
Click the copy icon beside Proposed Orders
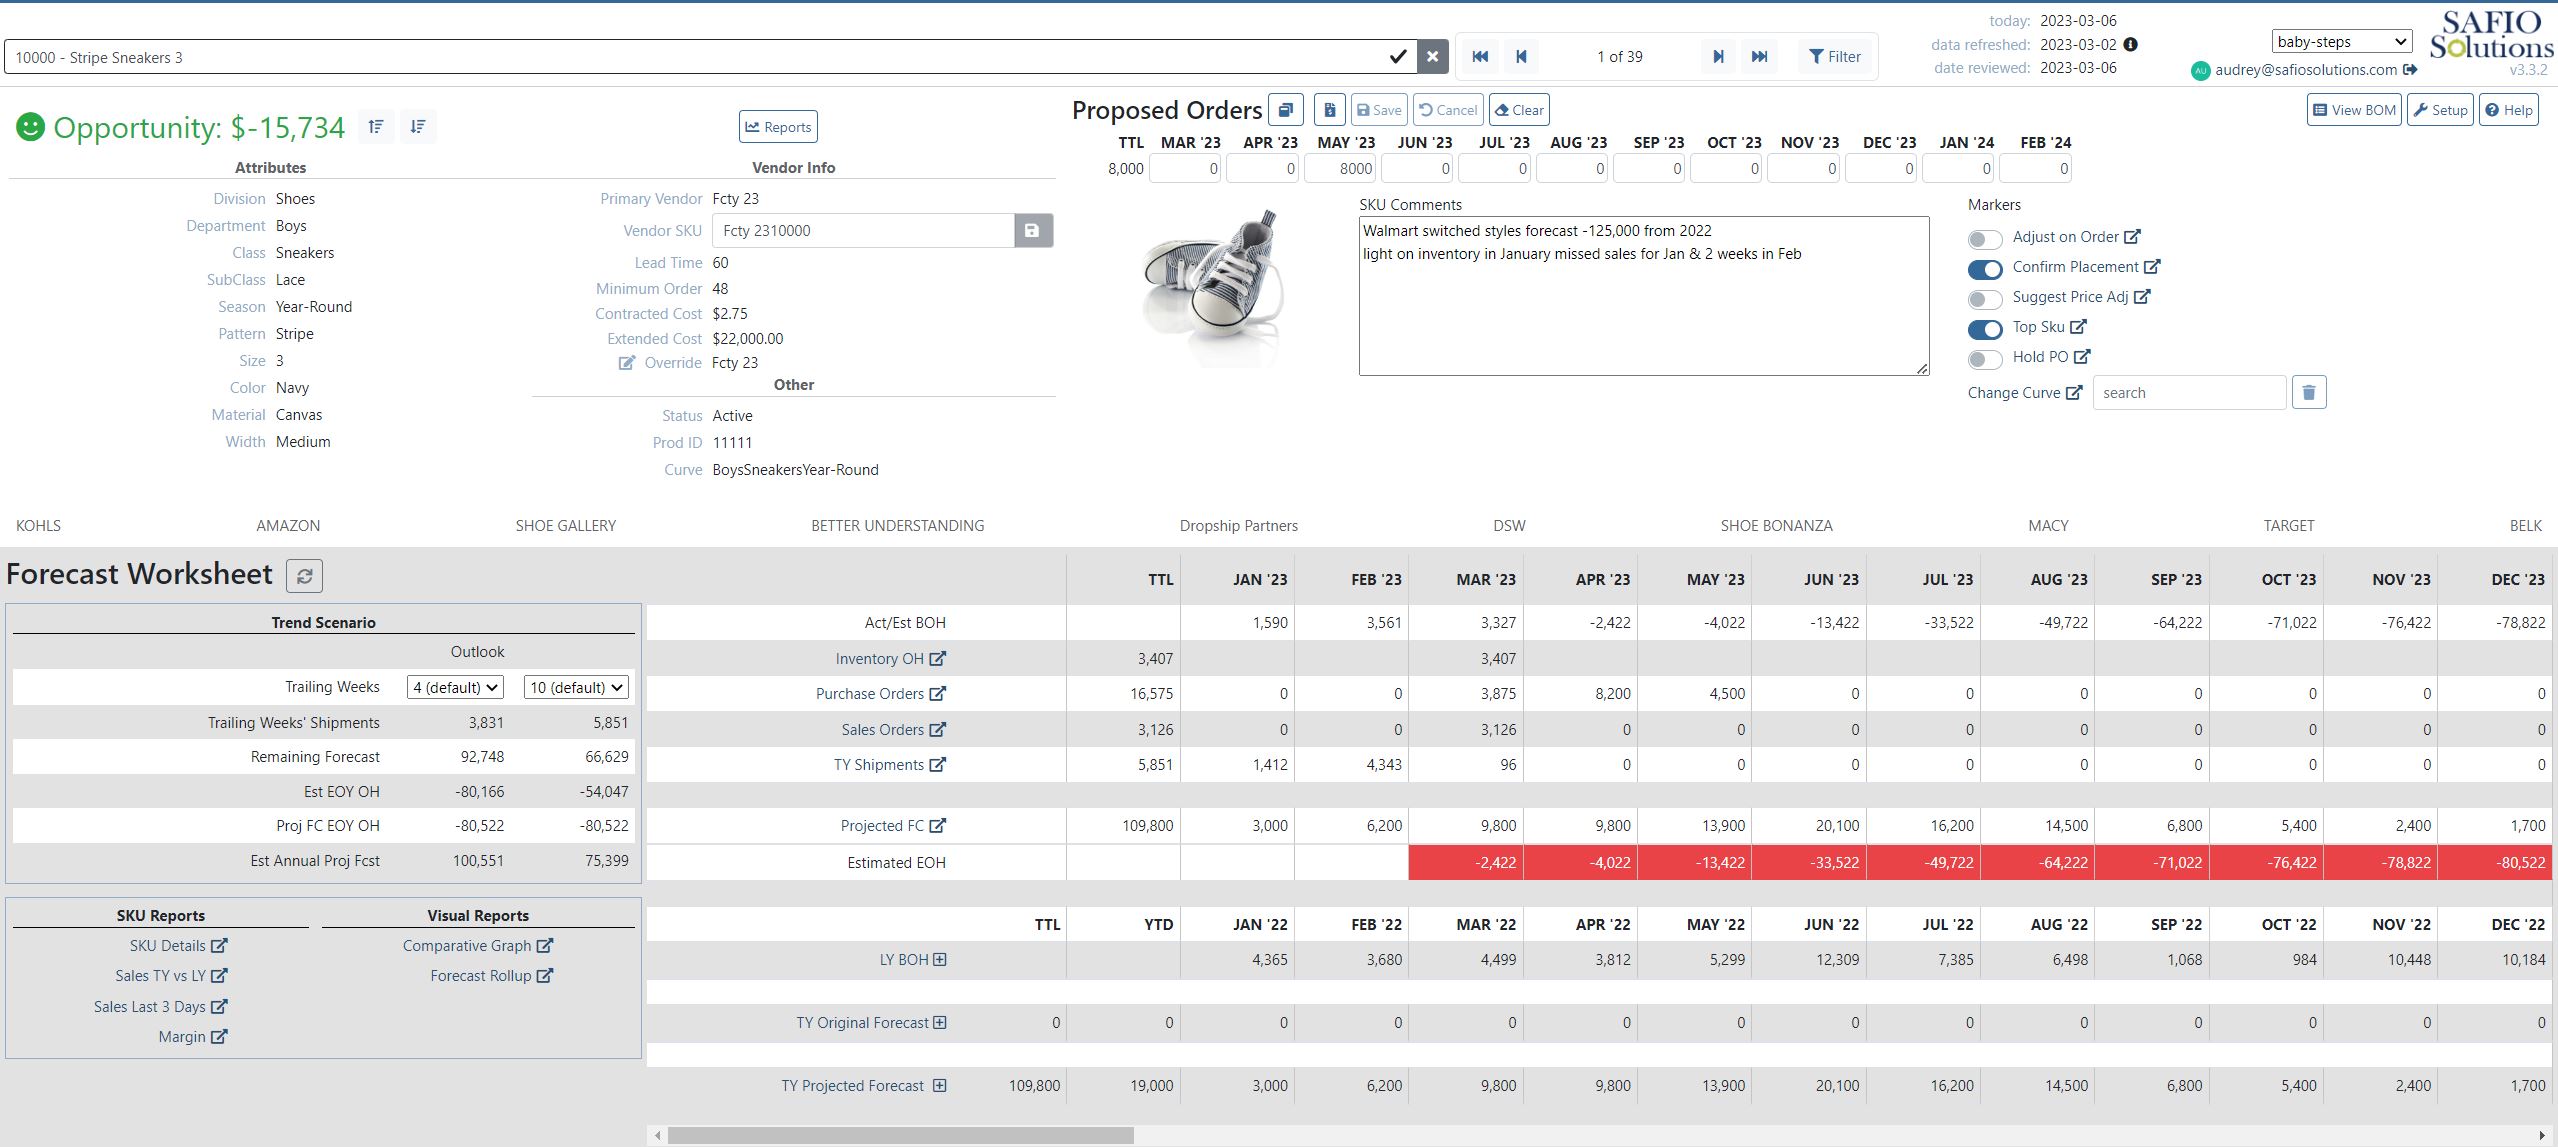pos(1285,110)
